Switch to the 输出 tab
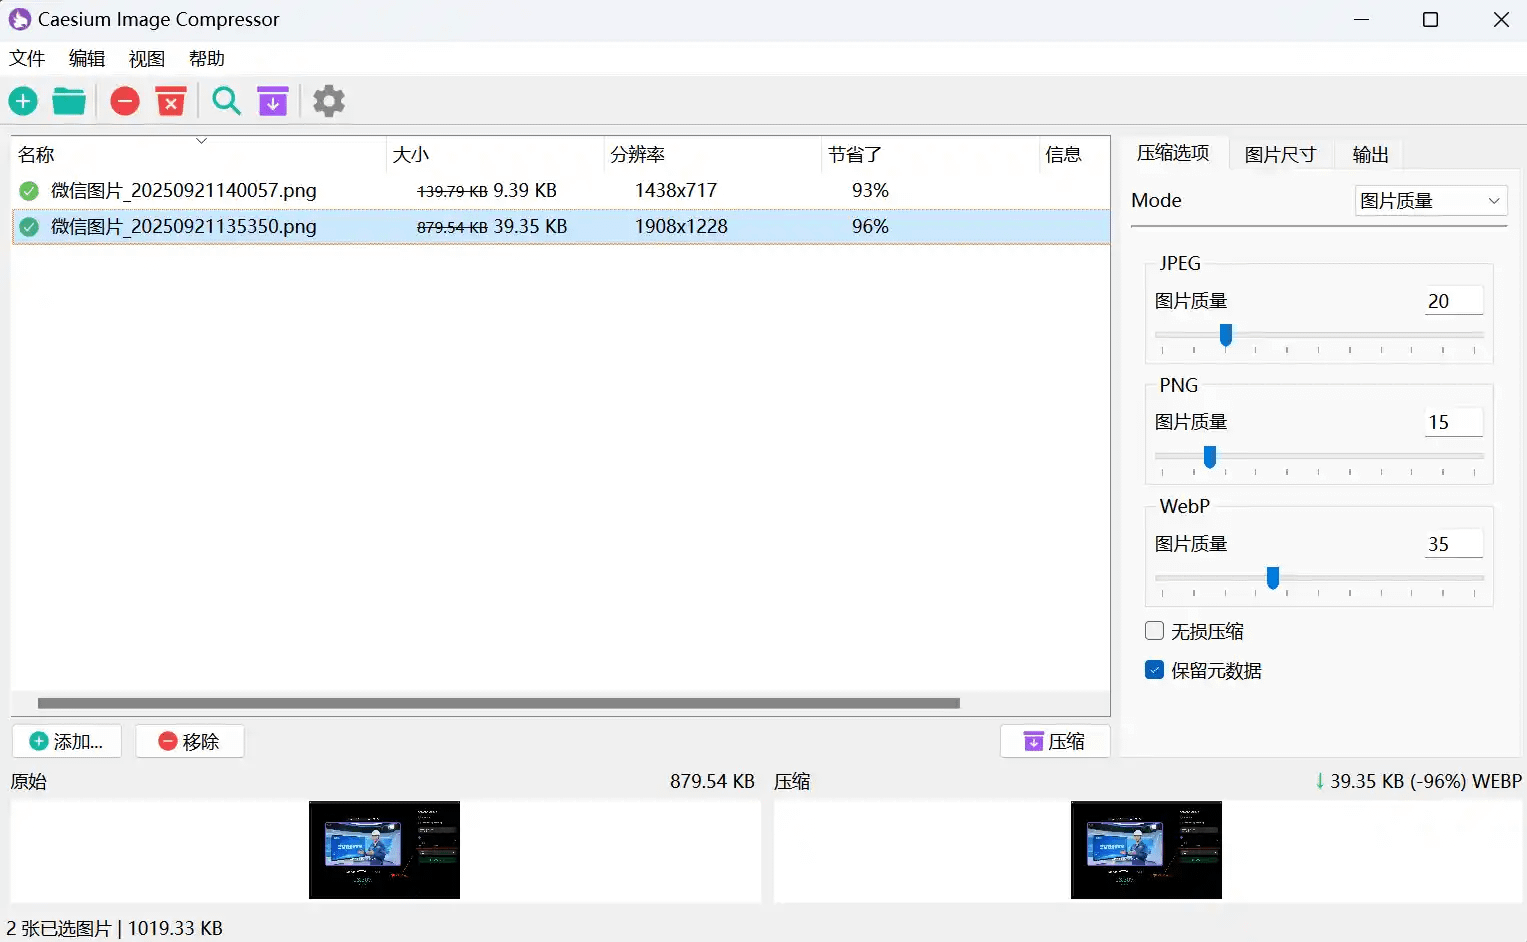 click(x=1370, y=154)
